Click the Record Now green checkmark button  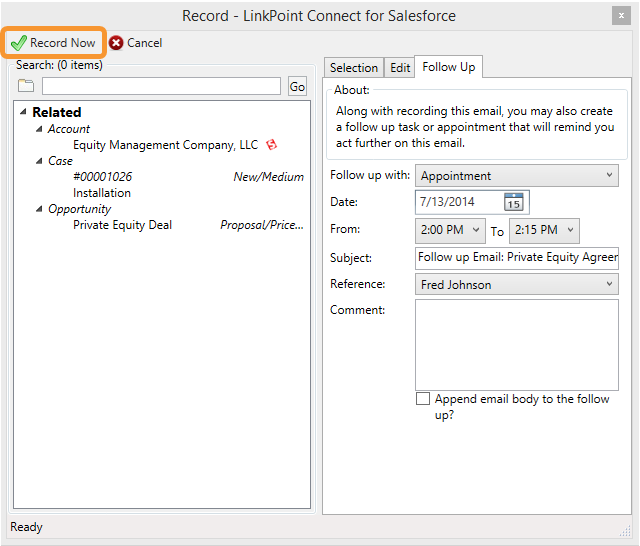coord(53,42)
